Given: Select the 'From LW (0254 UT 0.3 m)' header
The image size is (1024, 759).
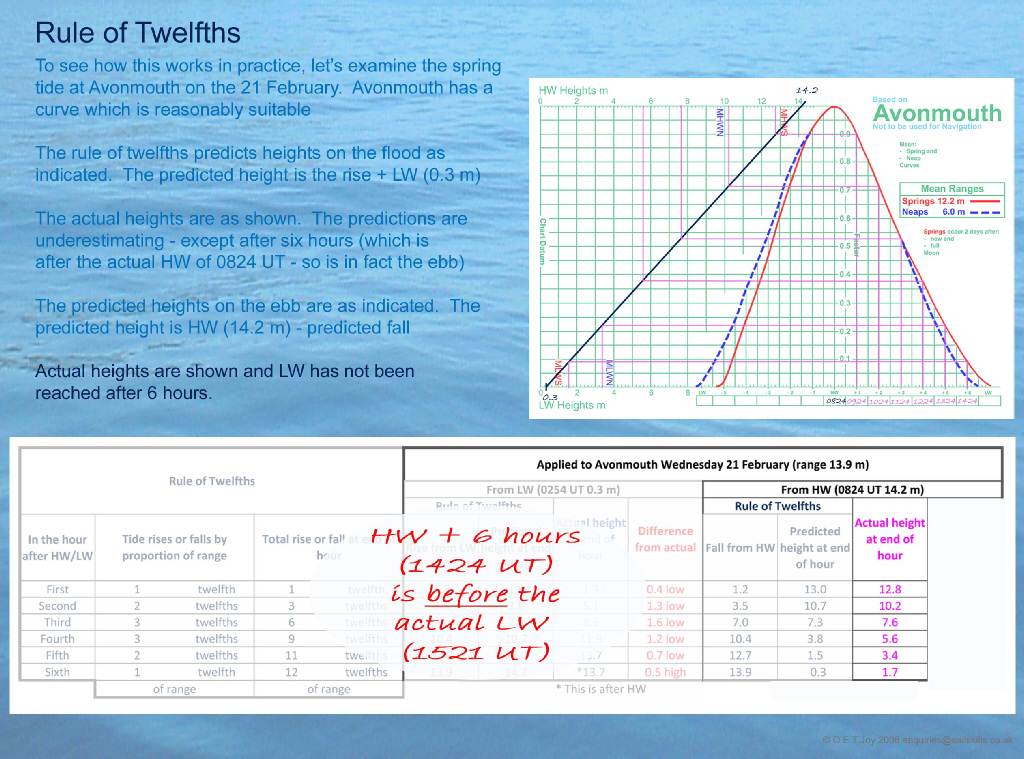Looking at the screenshot, I should pyautogui.click(x=553, y=489).
